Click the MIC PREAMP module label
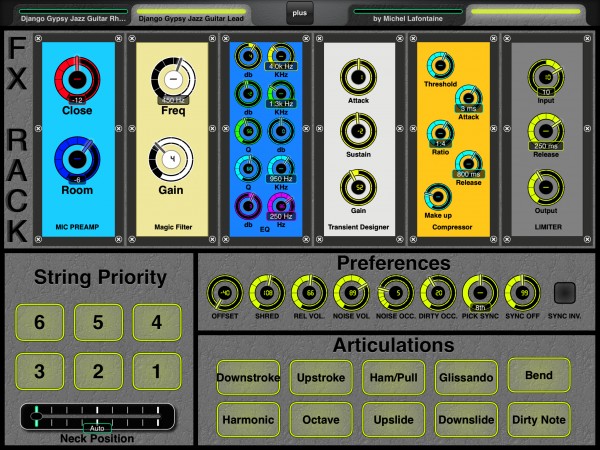This screenshot has height=450, width=600. [x=77, y=227]
